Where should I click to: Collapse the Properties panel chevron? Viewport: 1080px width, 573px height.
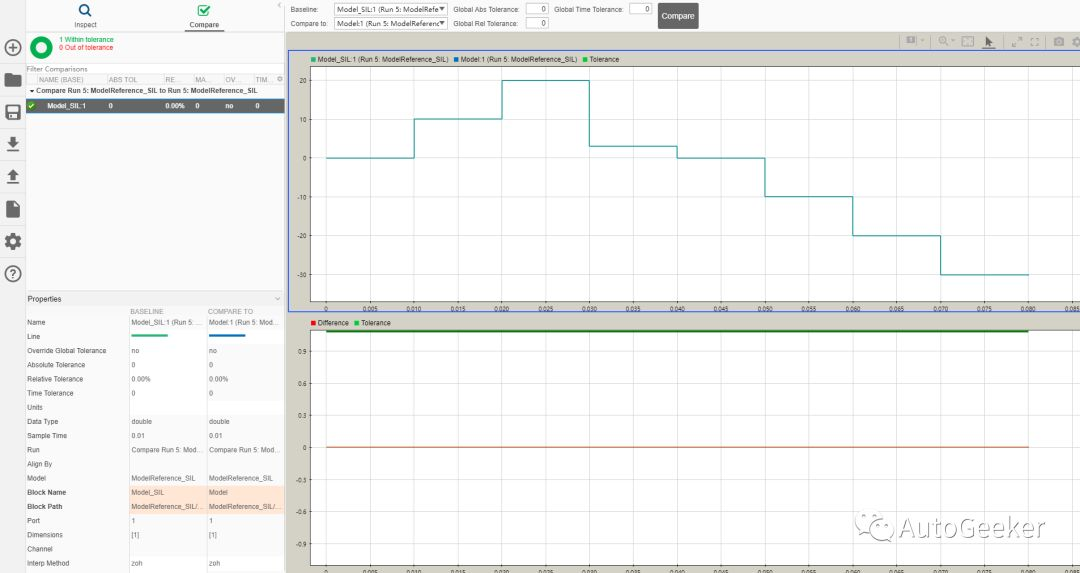(x=278, y=299)
